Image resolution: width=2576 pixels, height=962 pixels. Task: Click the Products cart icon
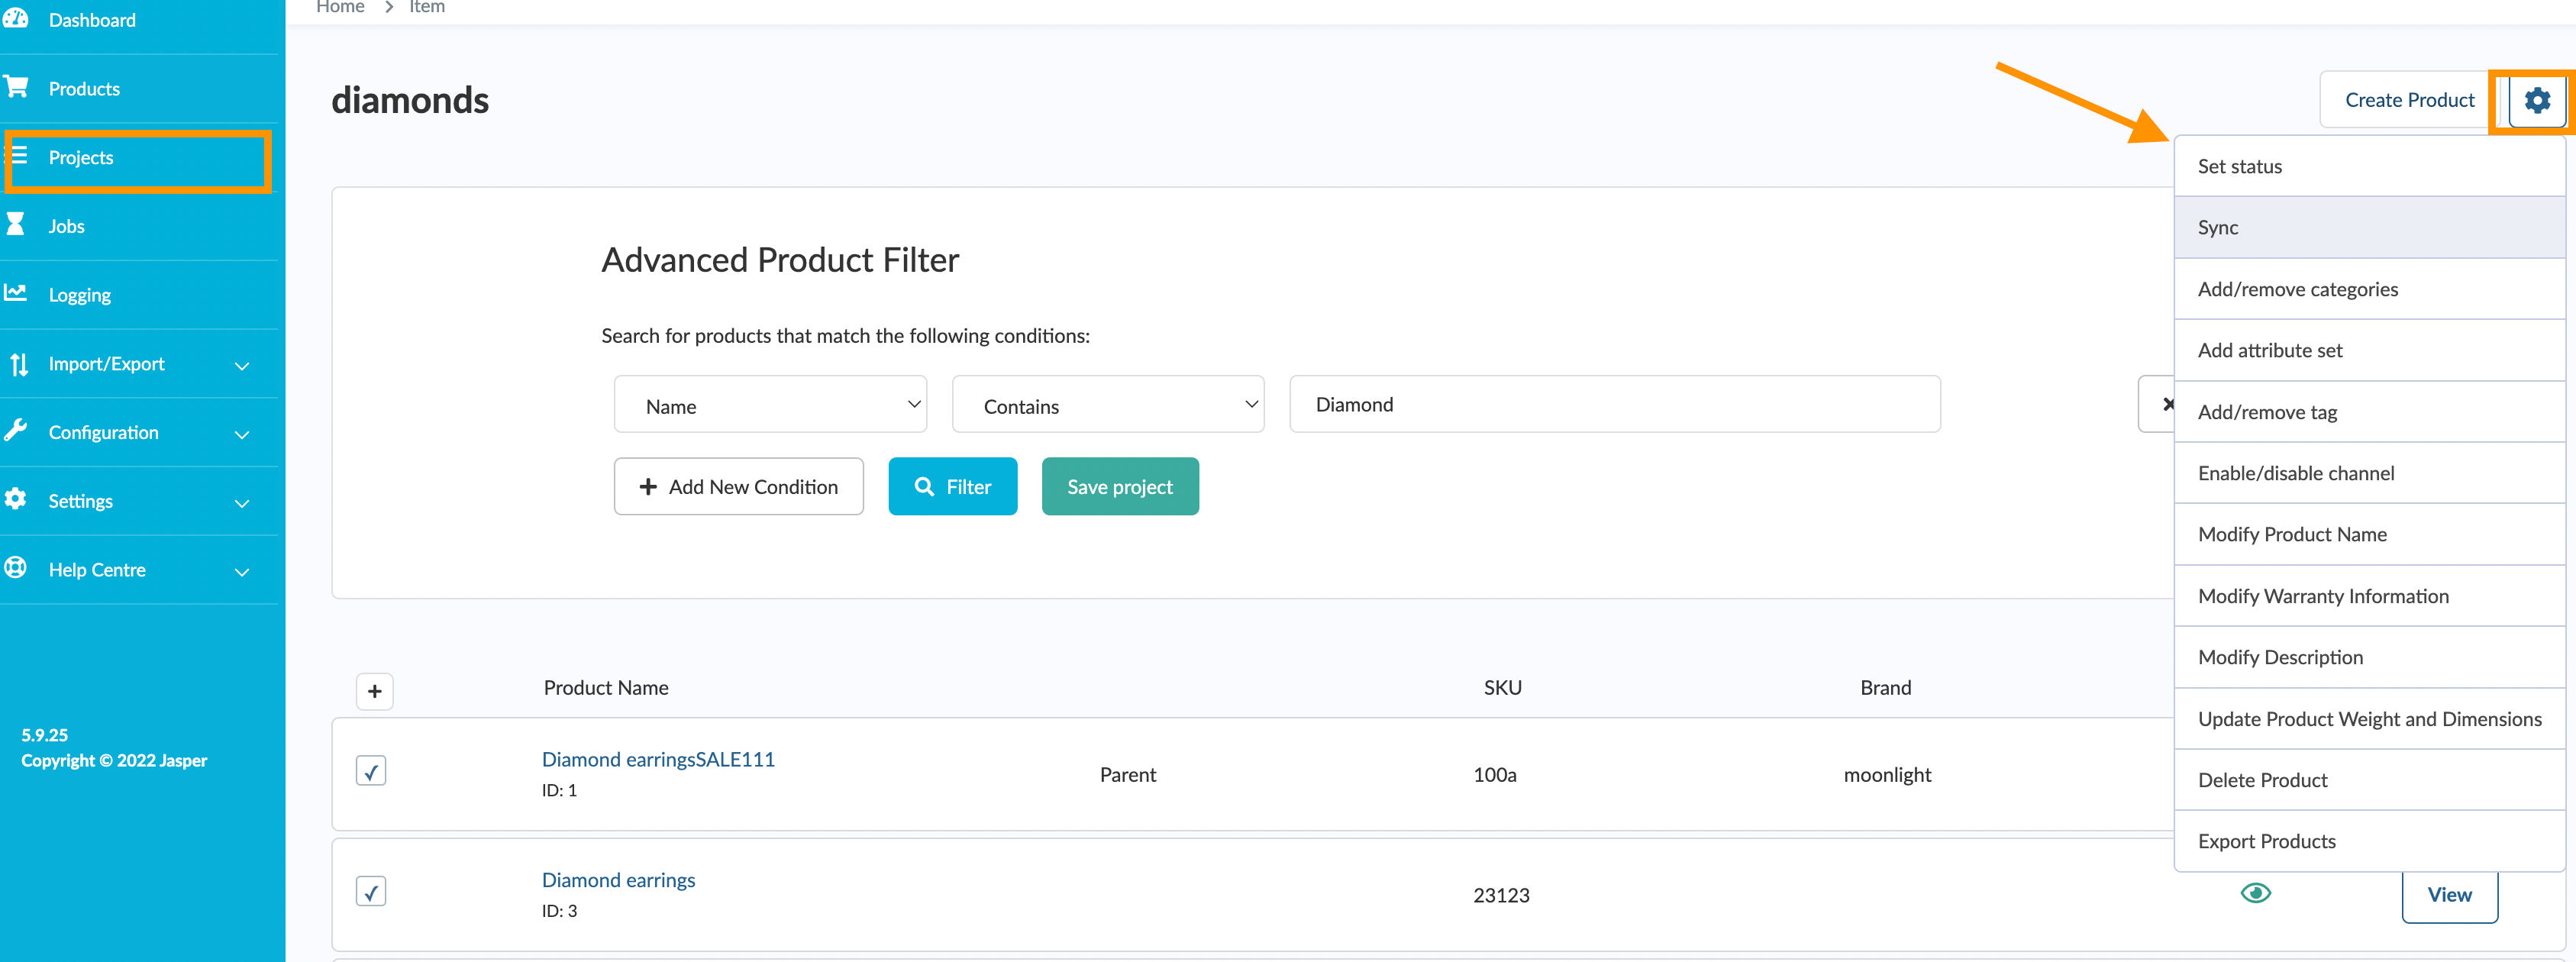click(16, 87)
